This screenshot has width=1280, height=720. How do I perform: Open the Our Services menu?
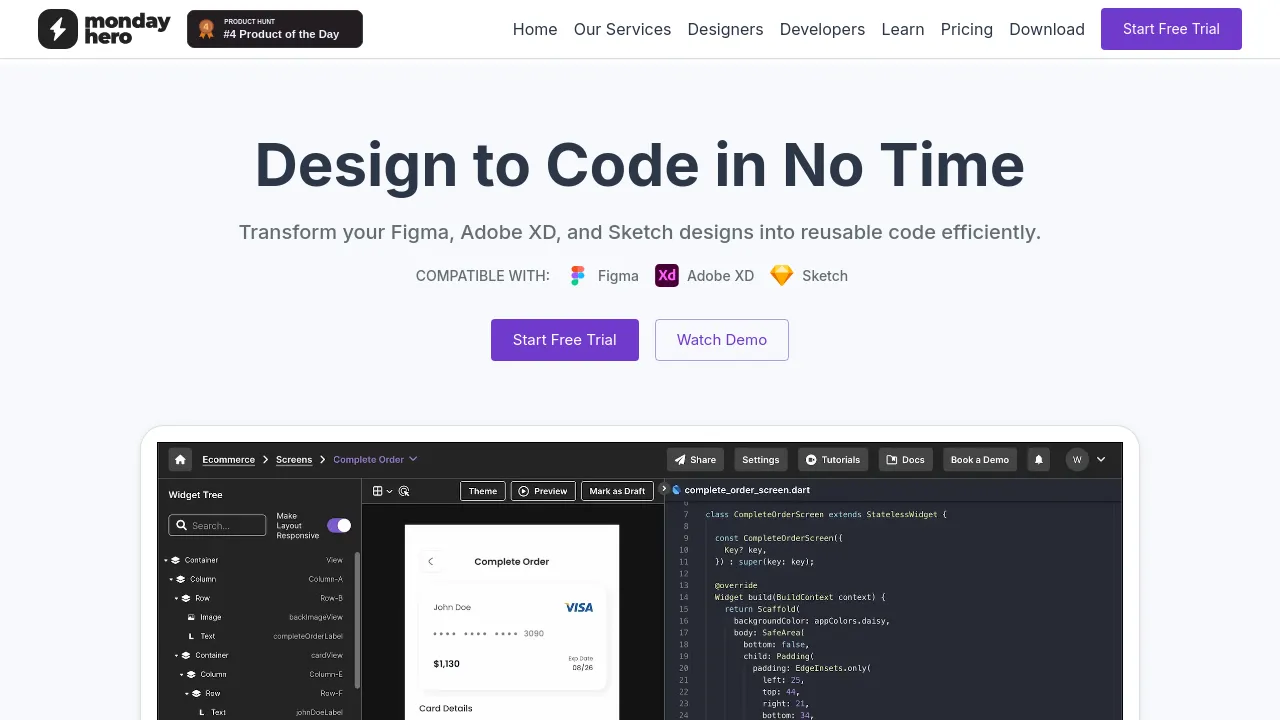pyautogui.click(x=622, y=29)
